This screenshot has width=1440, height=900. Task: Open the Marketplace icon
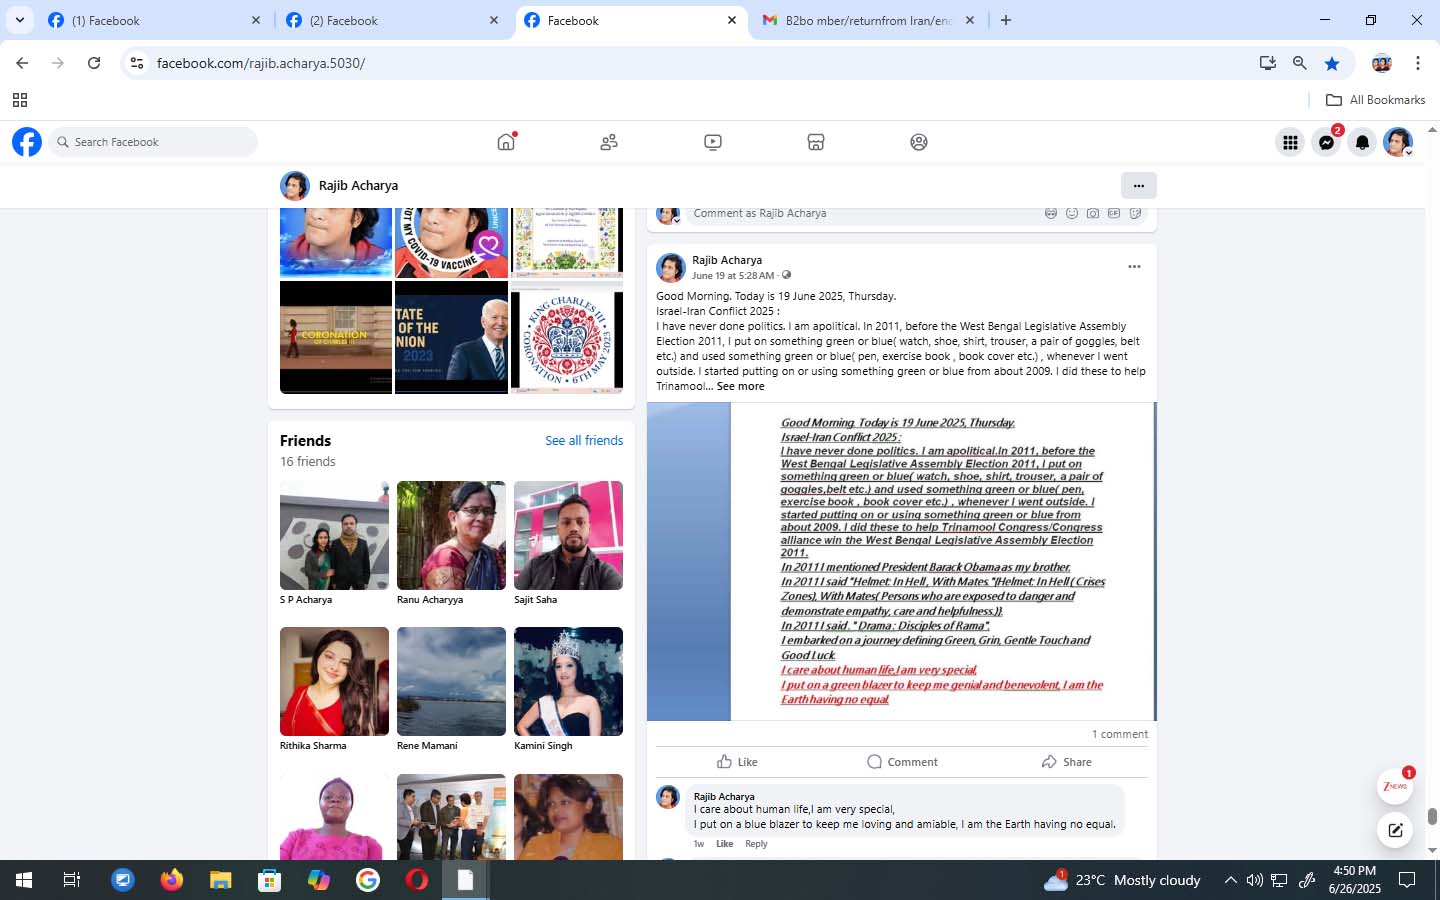(x=816, y=142)
